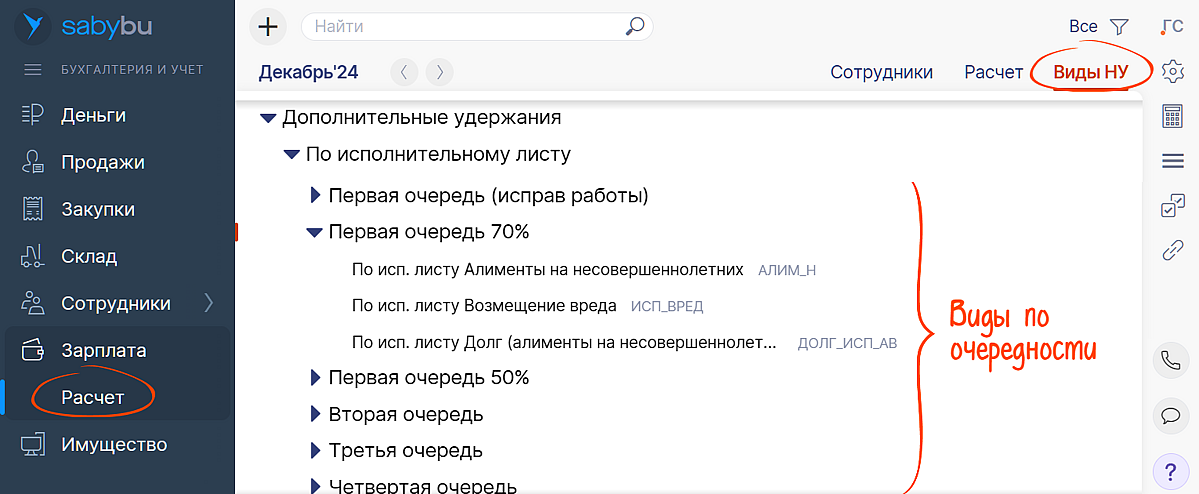Image resolution: width=1199 pixels, height=494 pixels.
Task: Switch to Виды НУ tab
Action: (1090, 72)
